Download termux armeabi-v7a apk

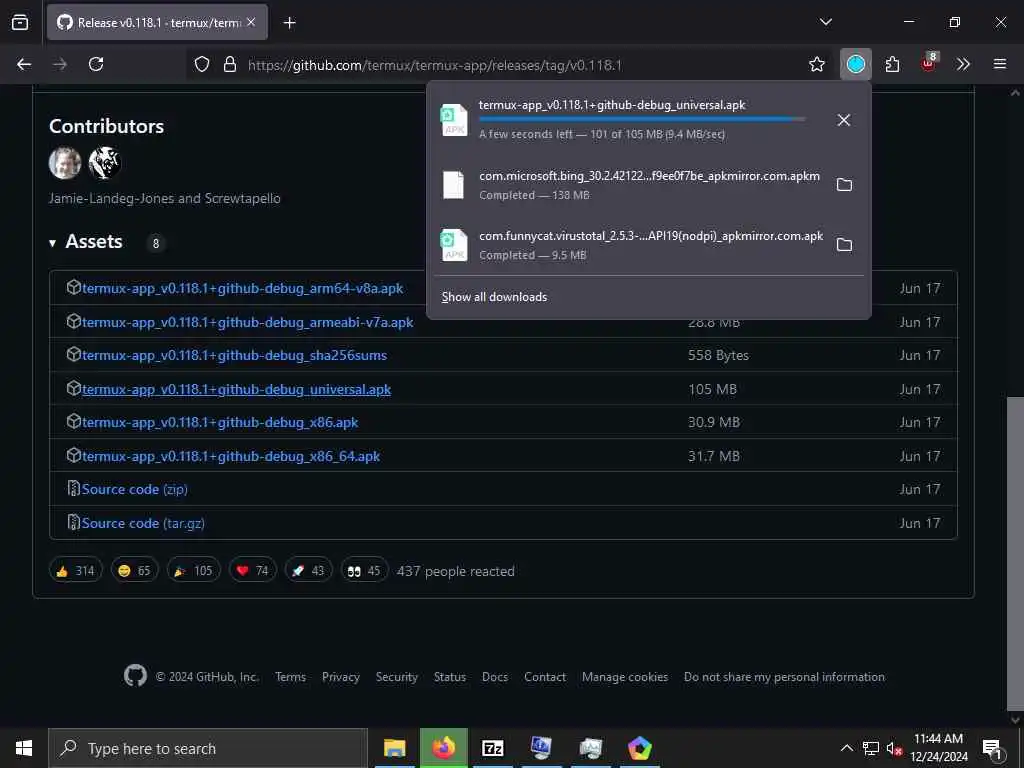tap(248, 323)
